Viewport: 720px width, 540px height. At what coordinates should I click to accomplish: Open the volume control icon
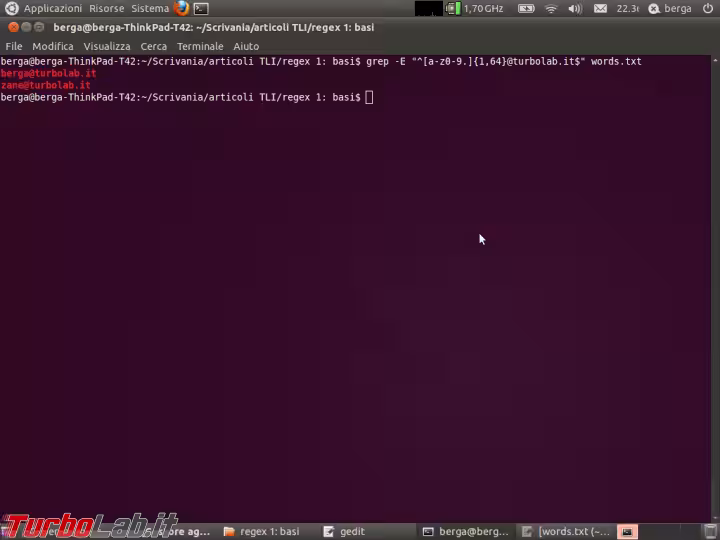(x=575, y=8)
